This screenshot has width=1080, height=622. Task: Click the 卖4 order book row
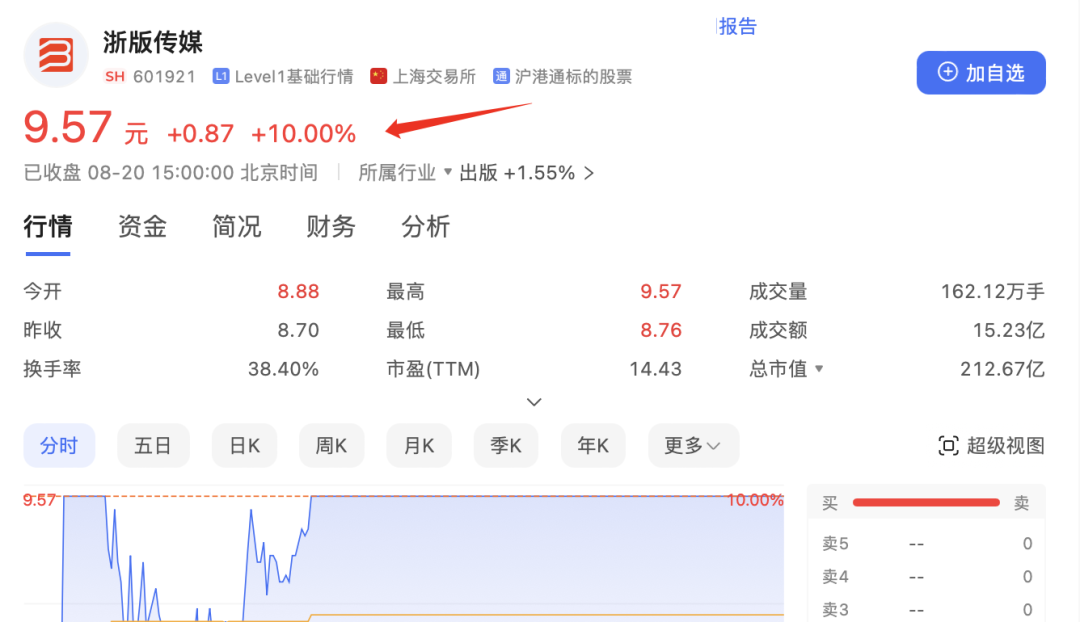926,577
